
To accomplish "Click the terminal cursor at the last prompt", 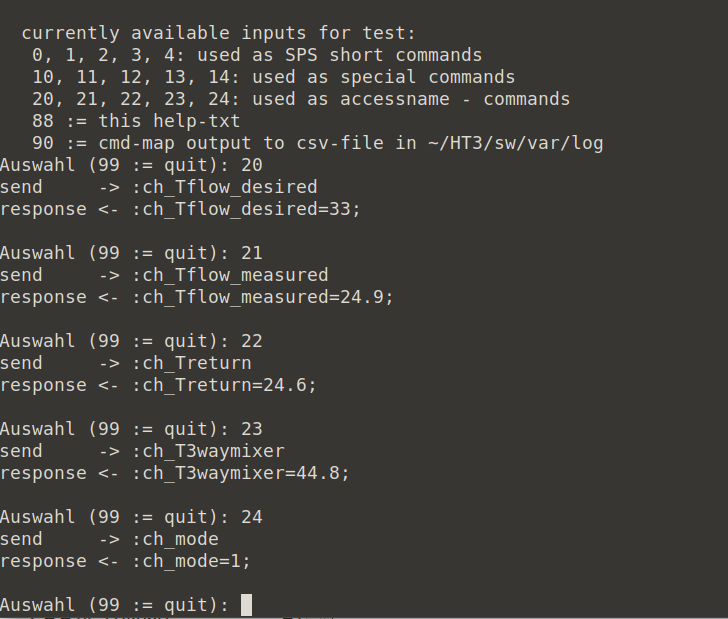I will pyautogui.click(x=247, y=605).
